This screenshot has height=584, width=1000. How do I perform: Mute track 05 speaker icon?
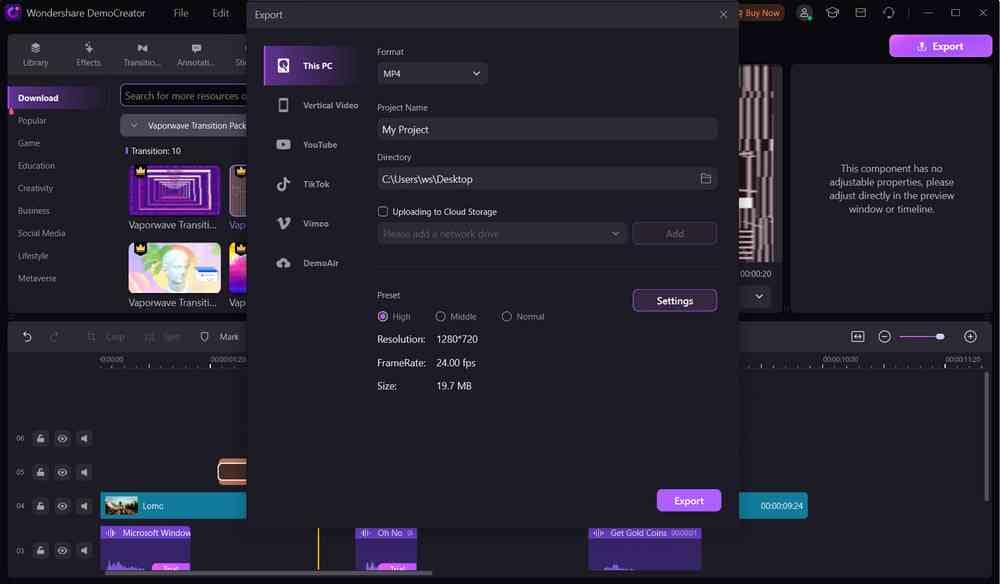(x=84, y=472)
